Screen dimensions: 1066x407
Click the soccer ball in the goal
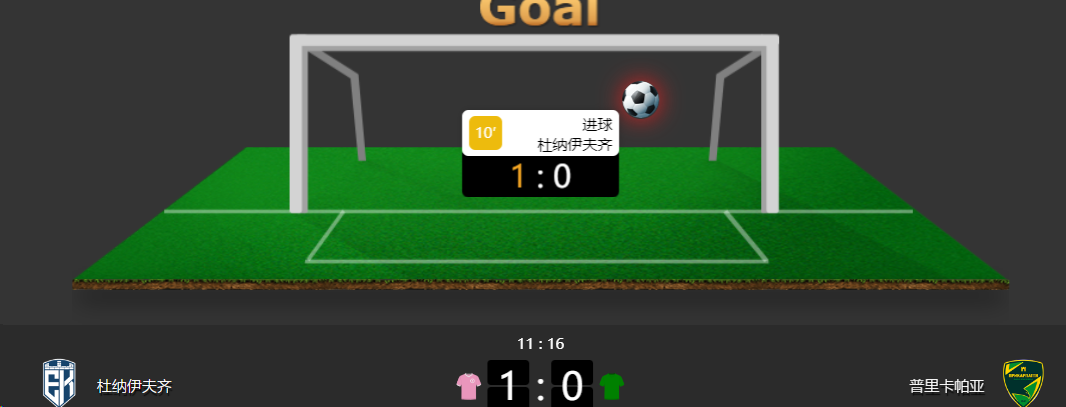[x=640, y=99]
